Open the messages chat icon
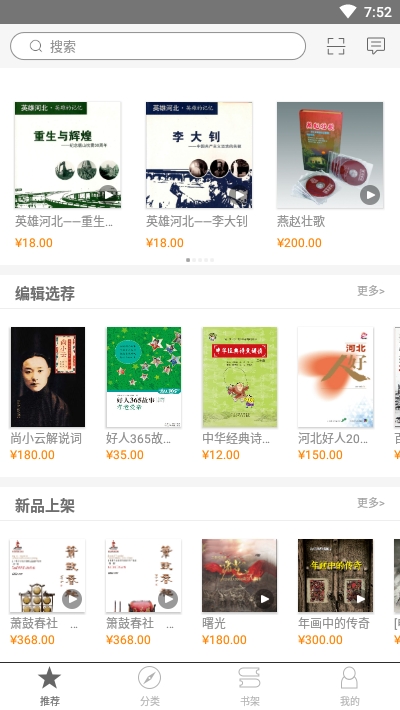 tap(376, 46)
